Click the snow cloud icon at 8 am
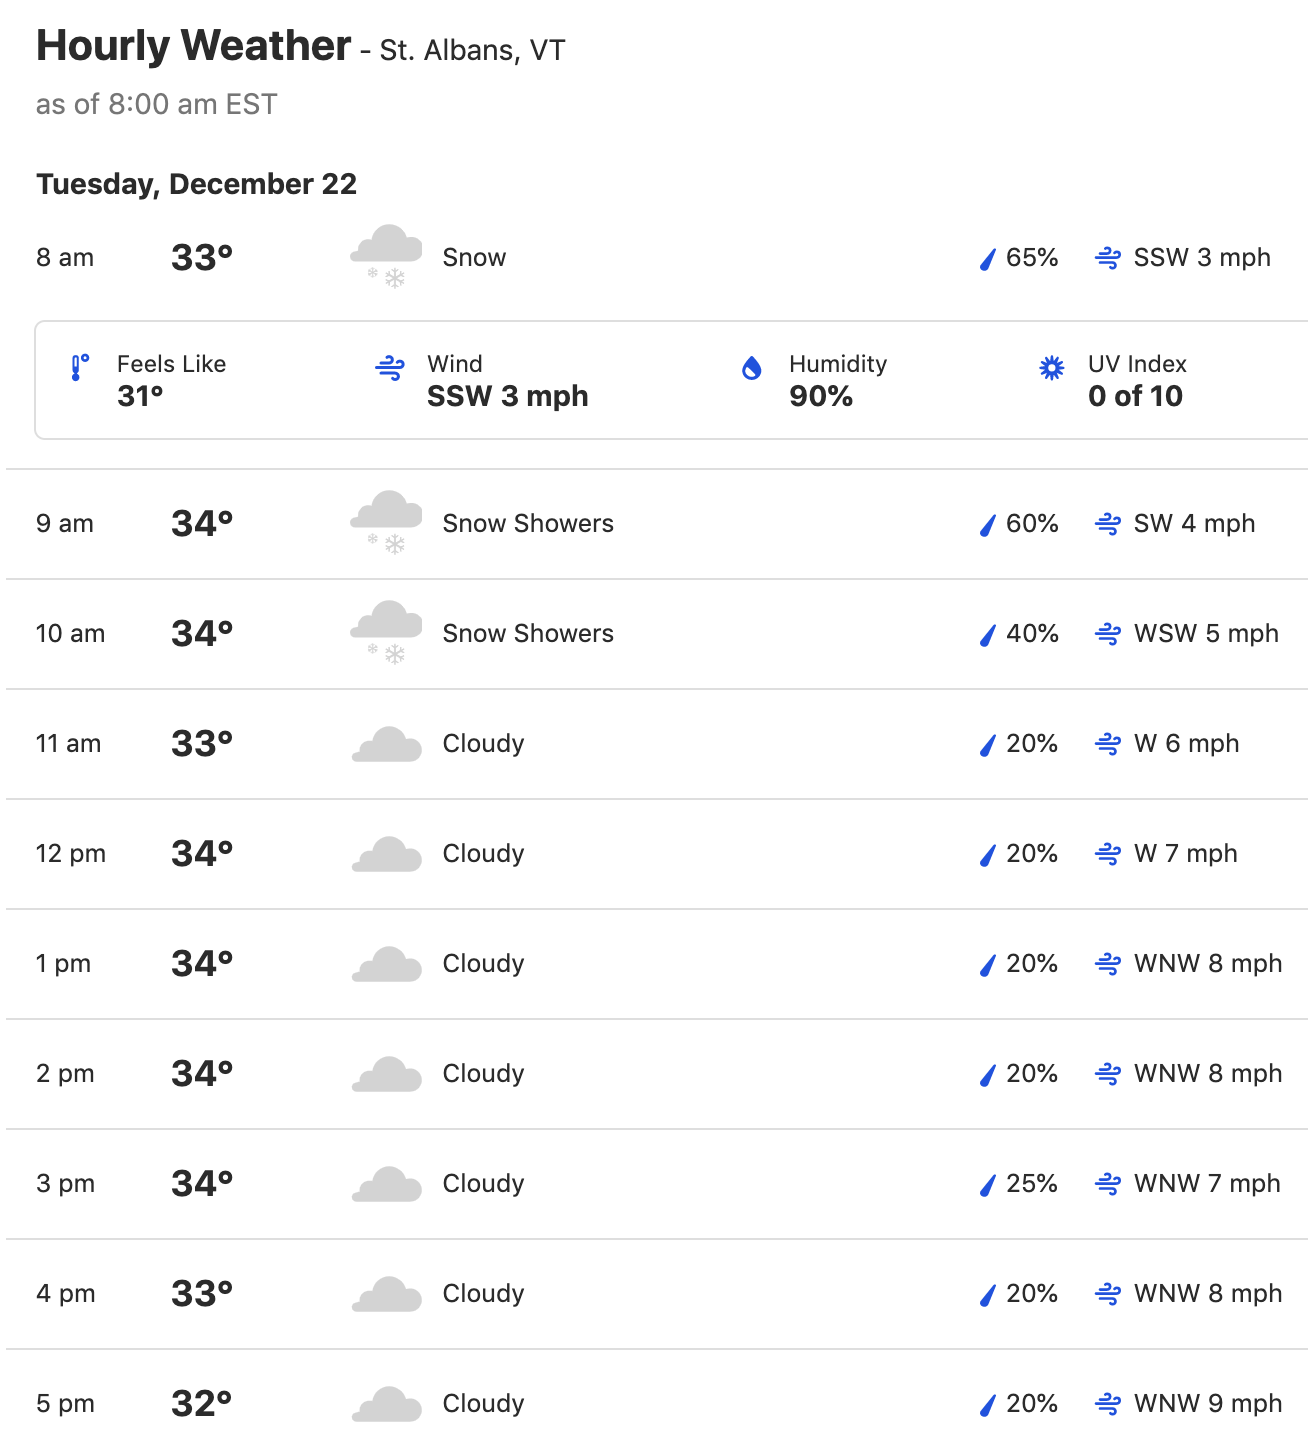The image size is (1308, 1450). click(x=386, y=258)
